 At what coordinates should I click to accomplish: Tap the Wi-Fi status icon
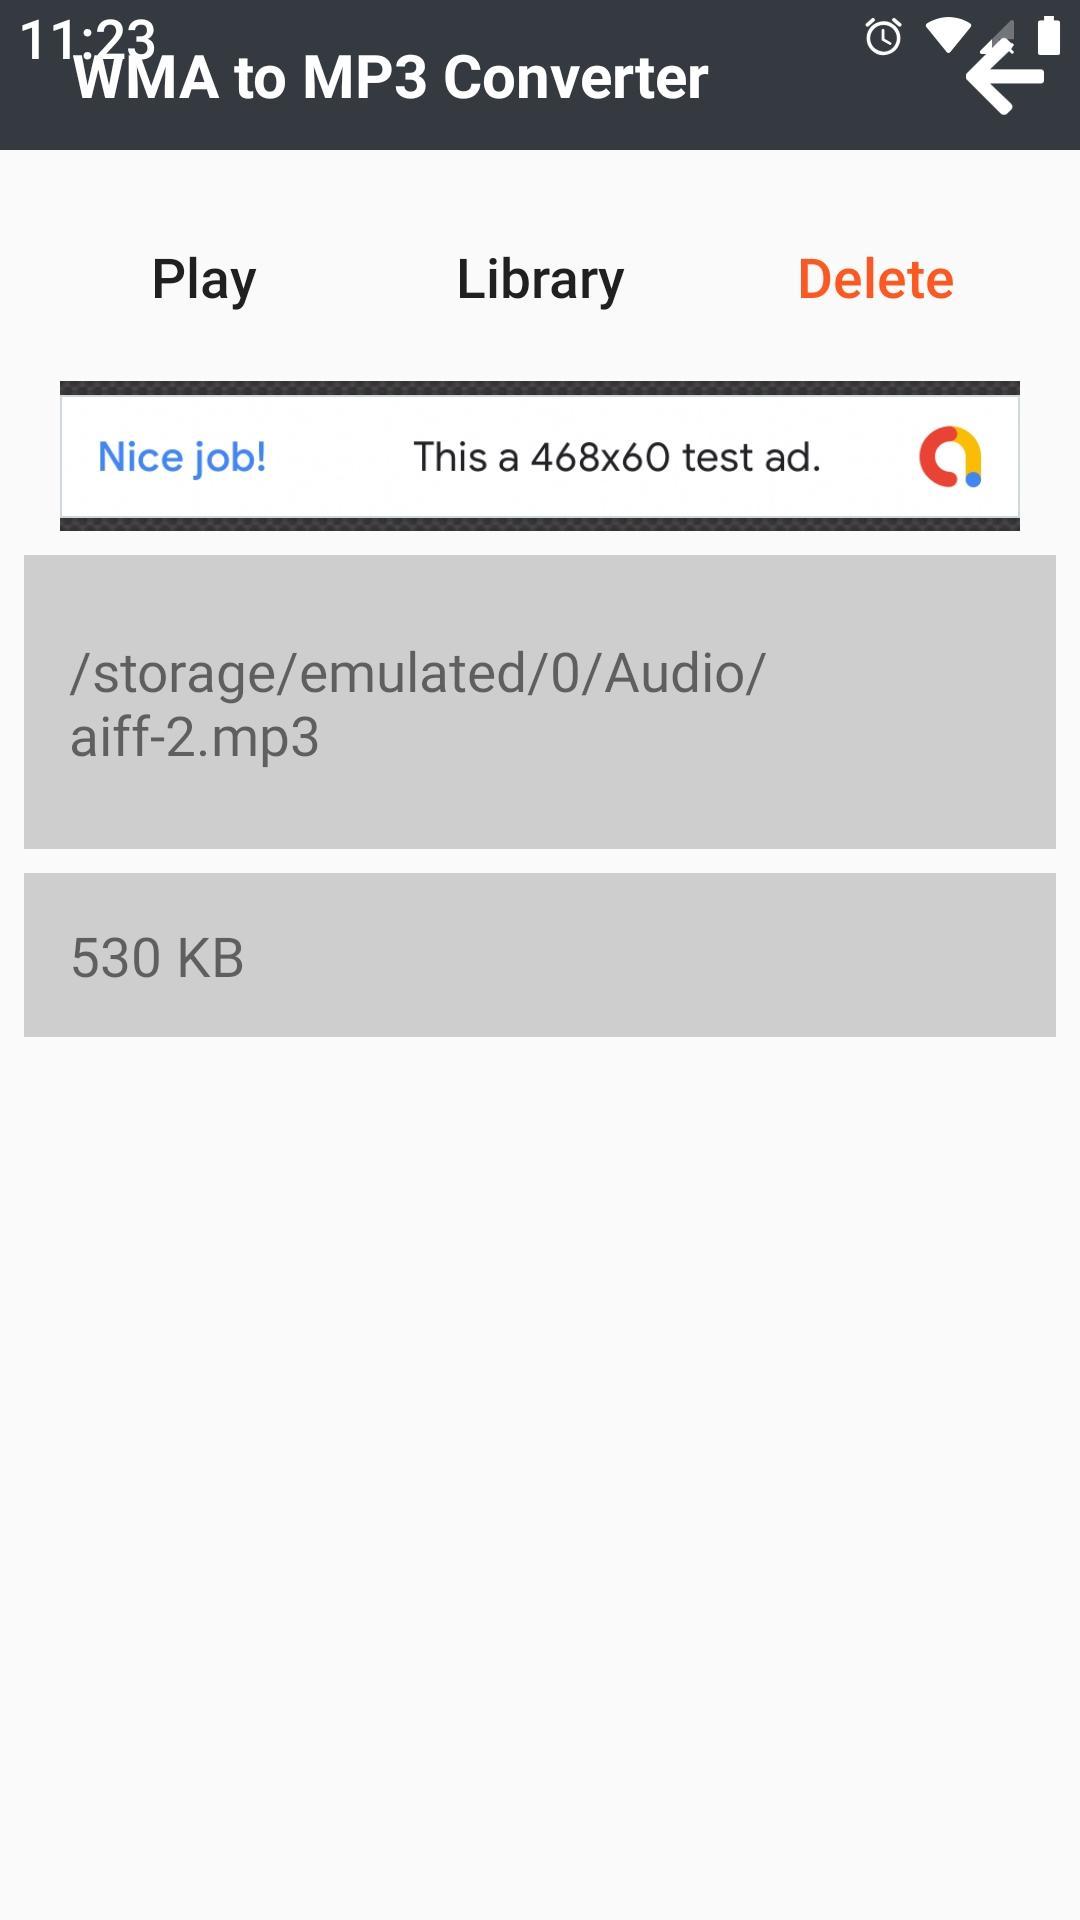pyautogui.click(x=948, y=36)
